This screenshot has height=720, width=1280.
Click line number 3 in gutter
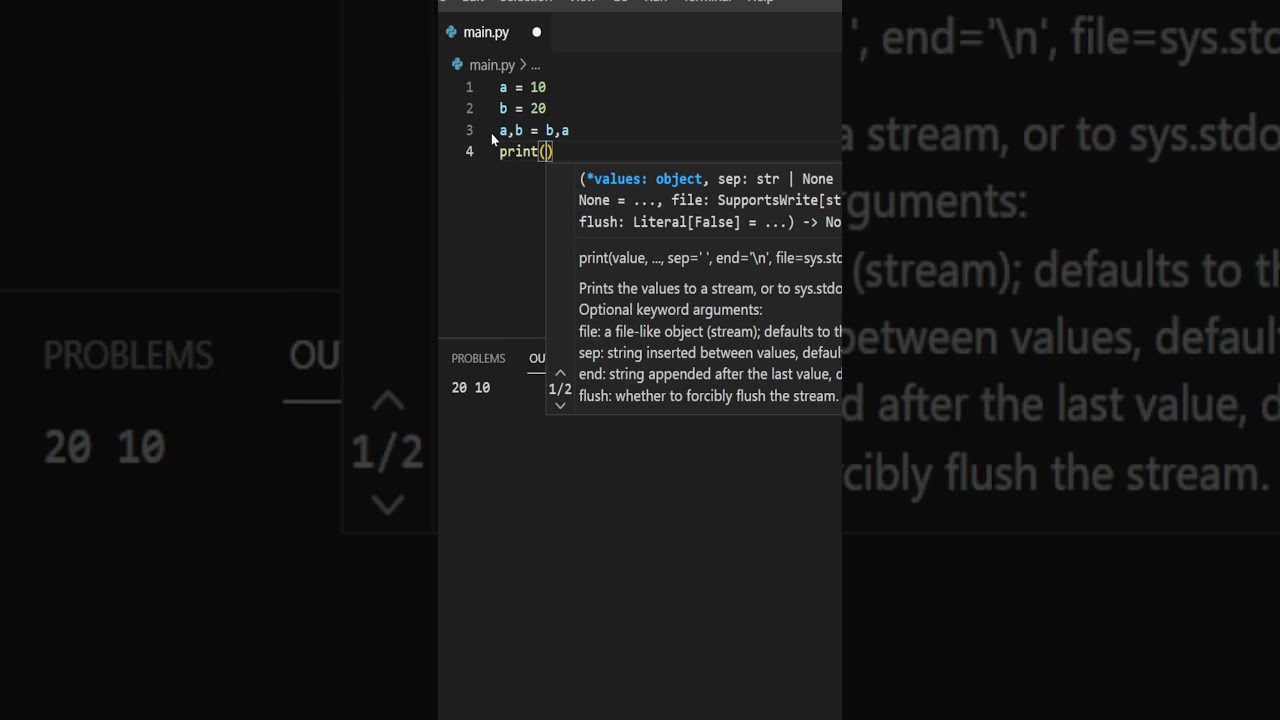coord(469,130)
